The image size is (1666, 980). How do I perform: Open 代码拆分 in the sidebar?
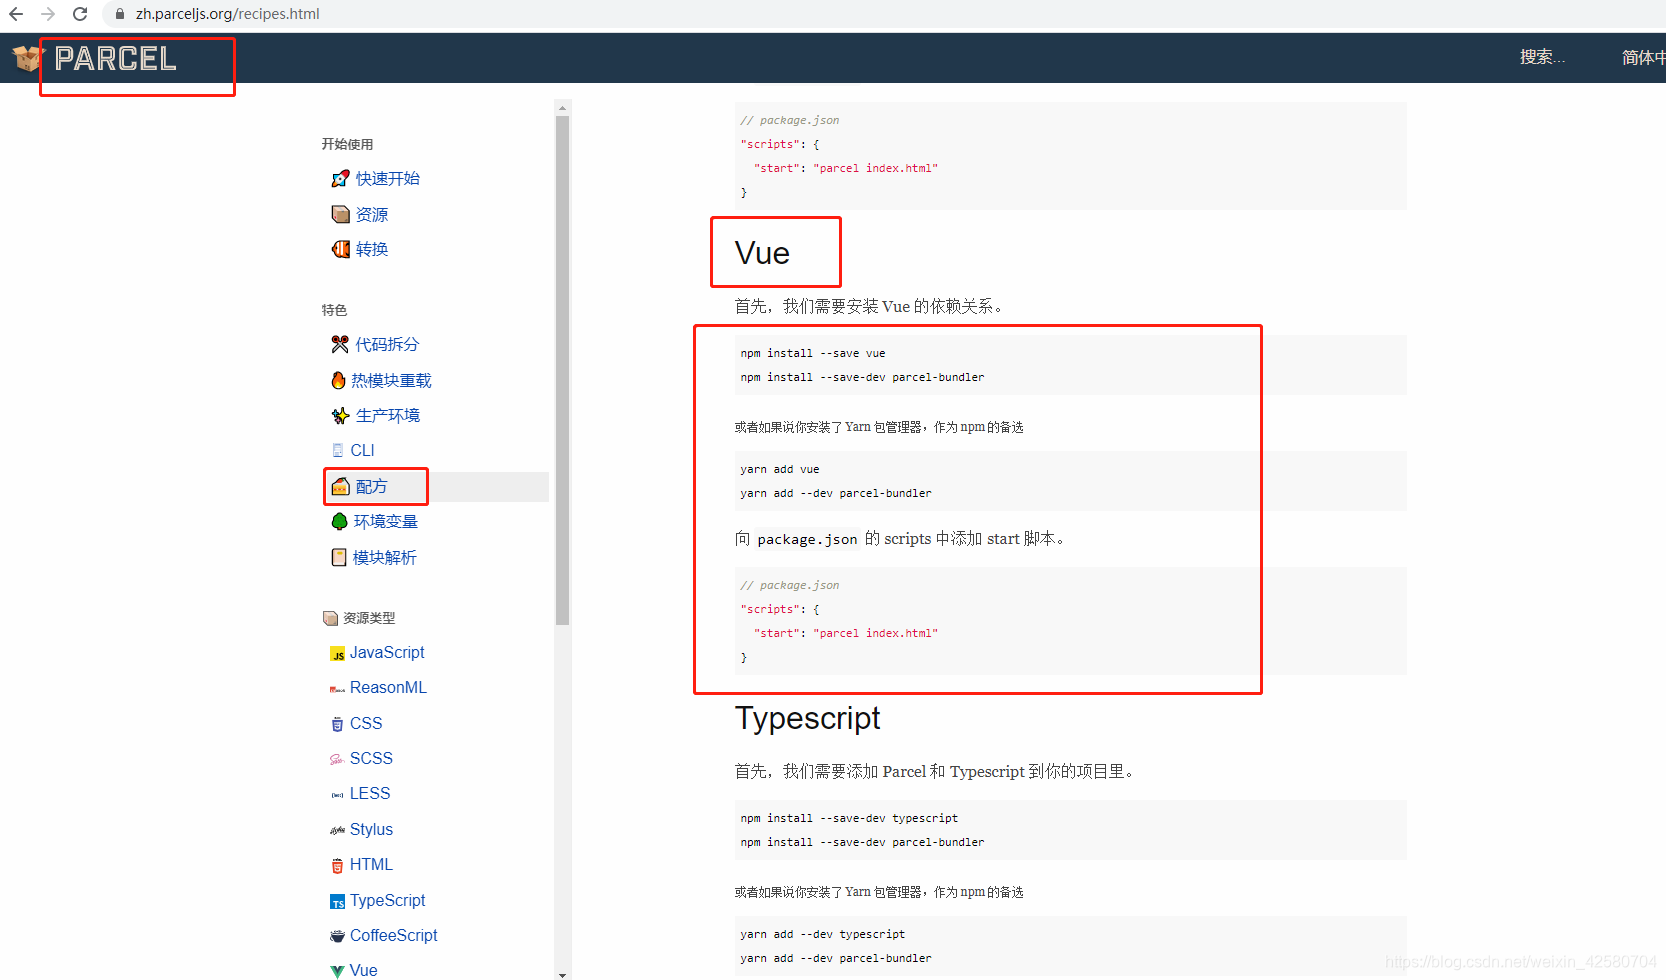click(387, 344)
